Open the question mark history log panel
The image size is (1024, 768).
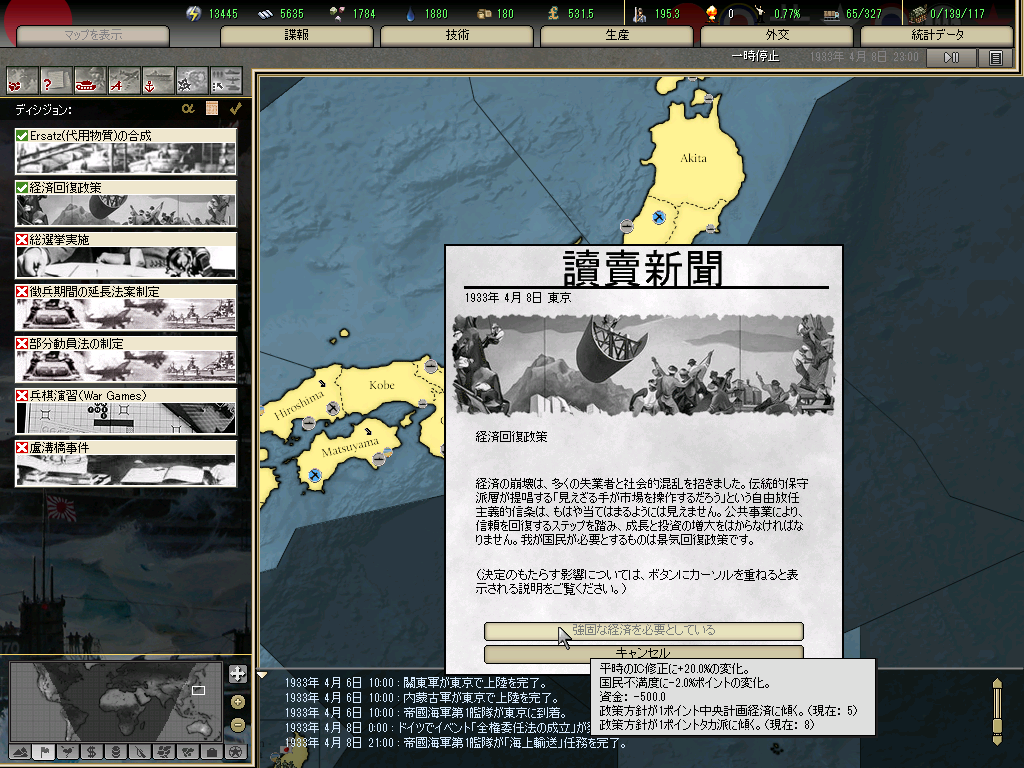56,81
